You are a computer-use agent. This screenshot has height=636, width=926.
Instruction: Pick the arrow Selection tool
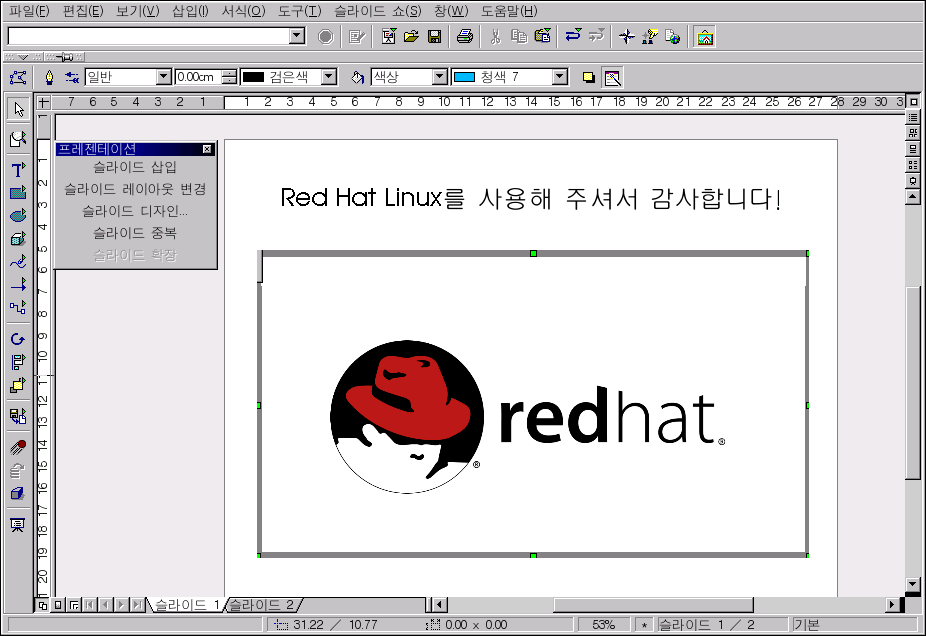pos(17,109)
